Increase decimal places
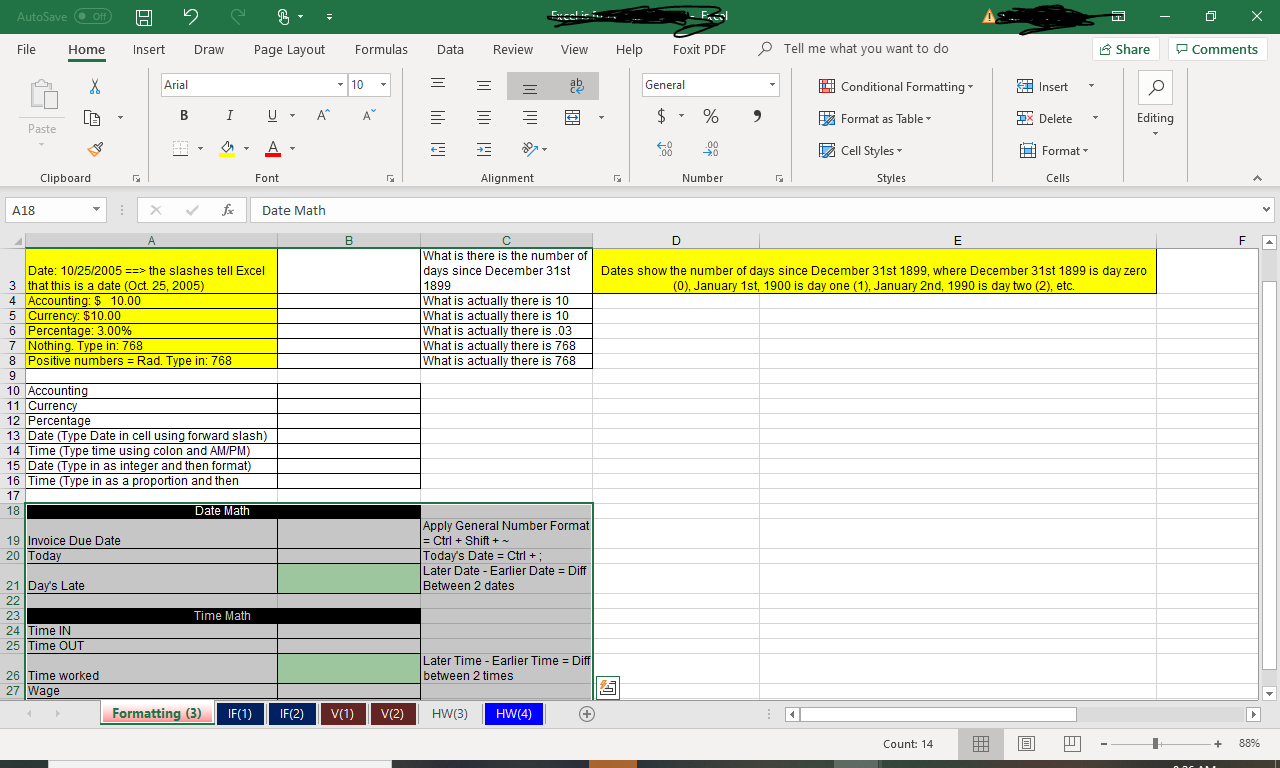Screen dimensions: 1280x768 pos(664,148)
